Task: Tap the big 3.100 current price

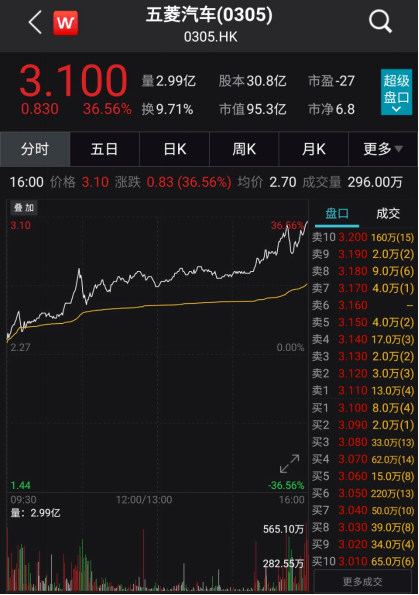Action: click(73, 80)
